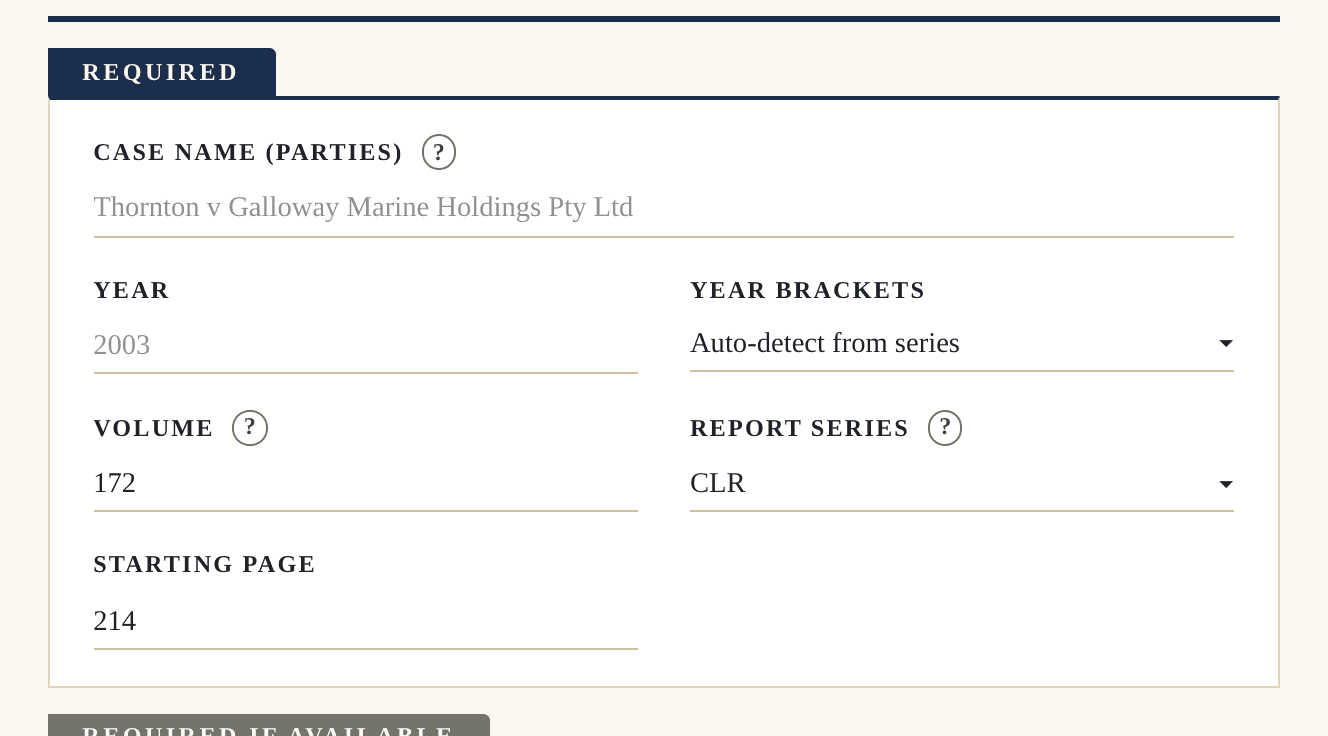1328x736 pixels.
Task: Open the Required If Available tab
Action: click(x=269, y=726)
